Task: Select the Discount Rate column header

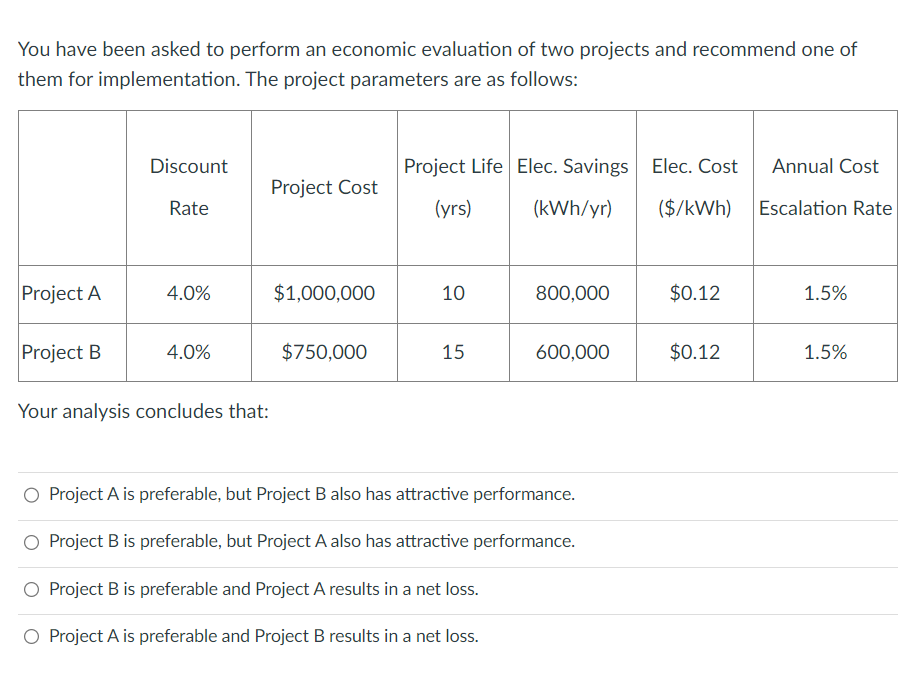Action: pyautogui.click(x=188, y=187)
